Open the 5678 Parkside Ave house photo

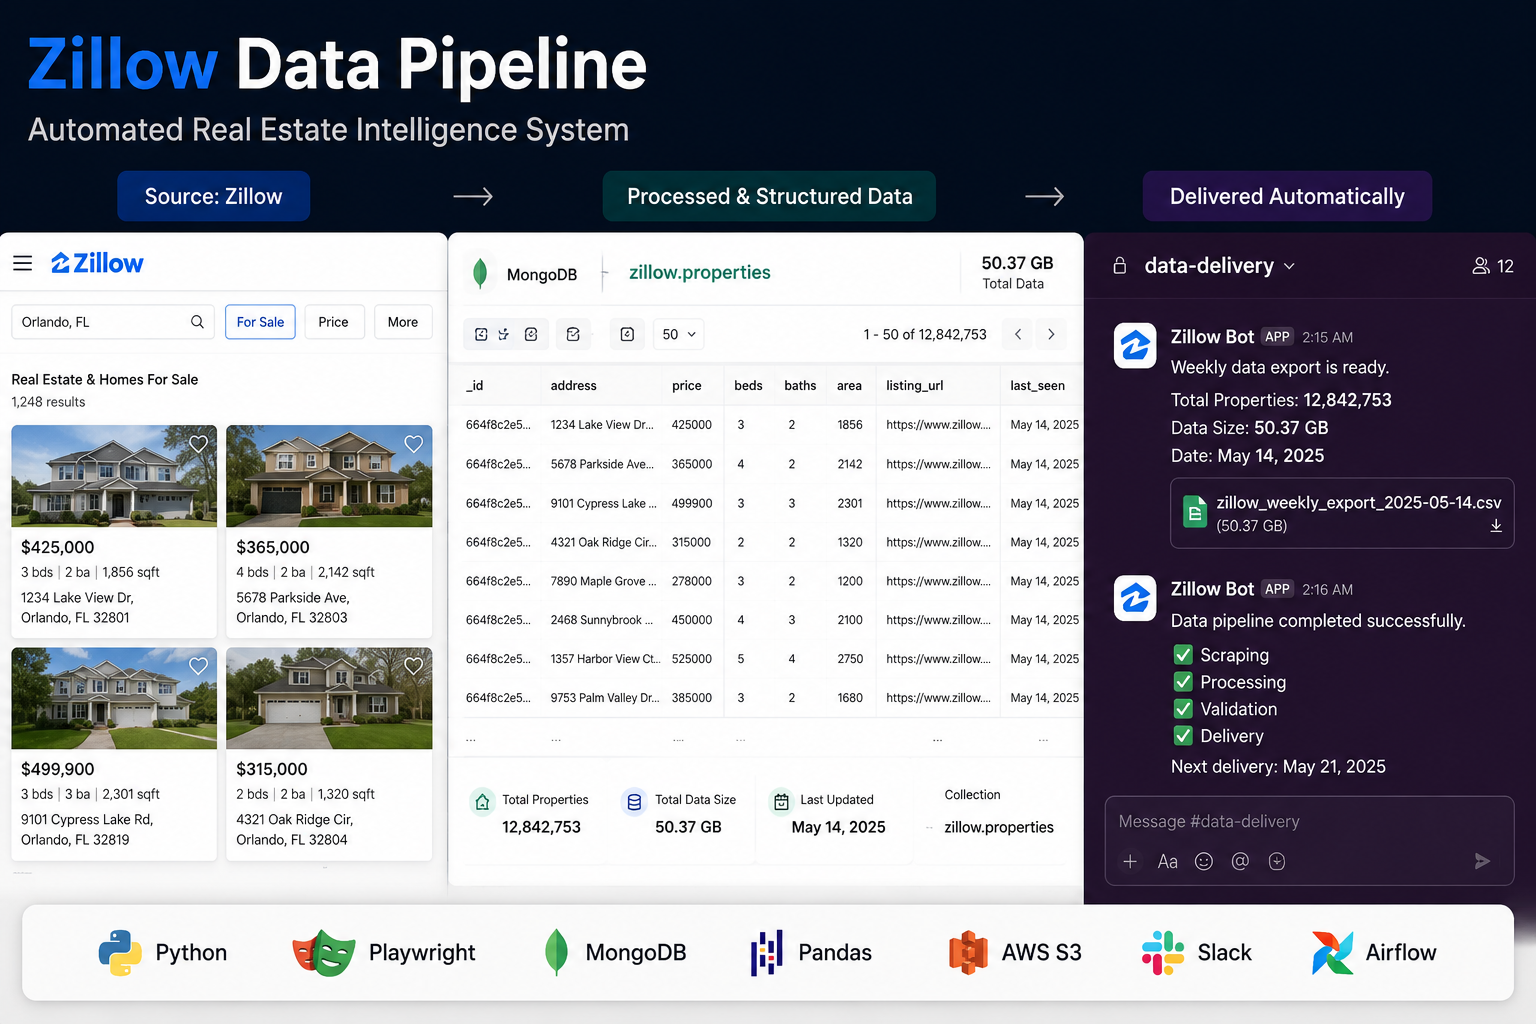point(329,476)
